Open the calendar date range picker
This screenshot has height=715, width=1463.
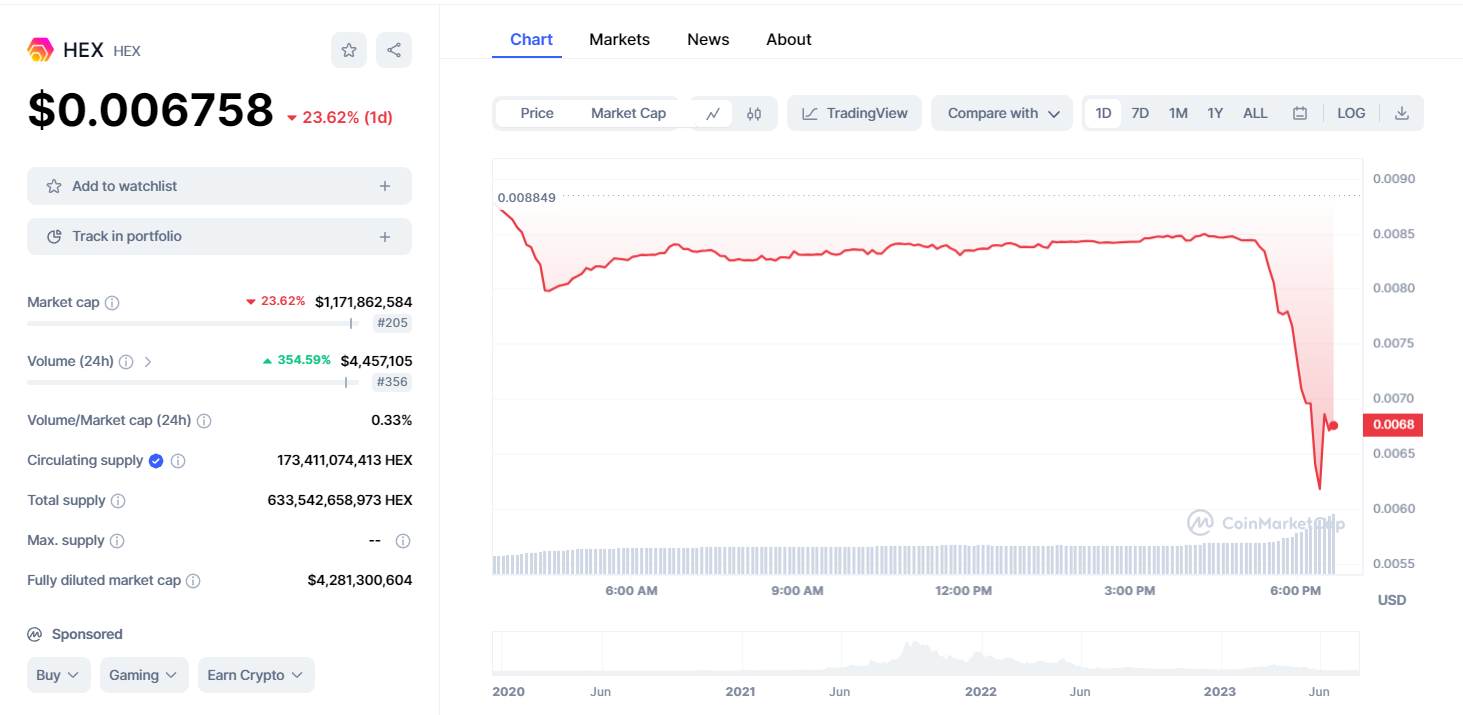[x=1300, y=113]
